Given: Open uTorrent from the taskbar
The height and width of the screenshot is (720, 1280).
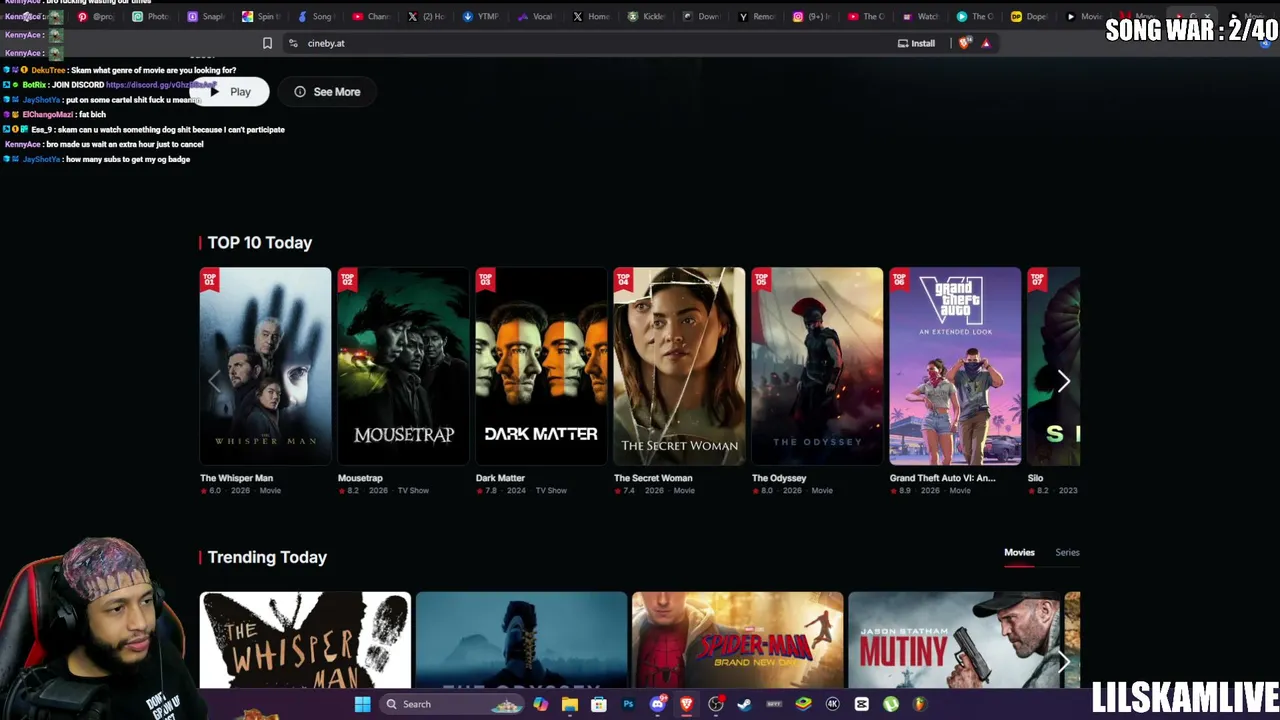Looking at the screenshot, I should pyautogui.click(x=890, y=704).
